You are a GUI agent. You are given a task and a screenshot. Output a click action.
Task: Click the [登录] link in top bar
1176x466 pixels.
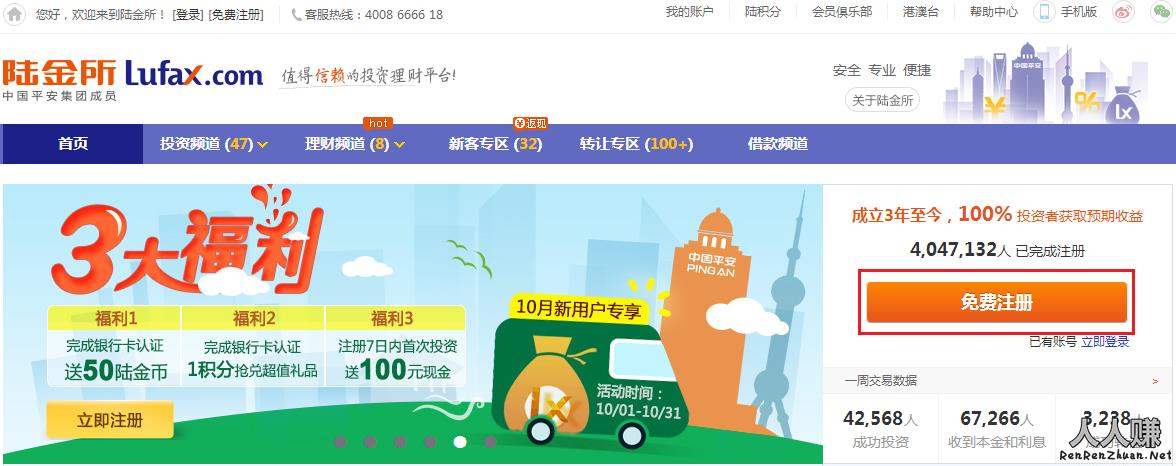[188, 14]
